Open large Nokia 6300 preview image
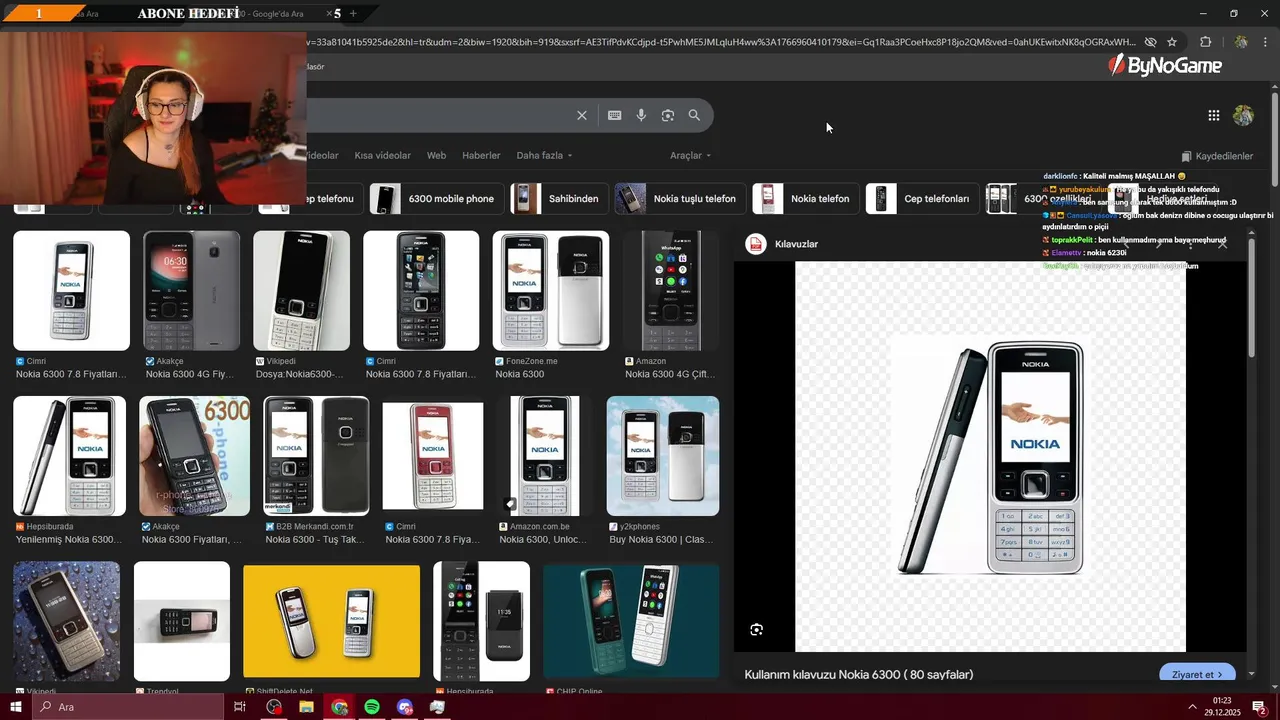 990,457
